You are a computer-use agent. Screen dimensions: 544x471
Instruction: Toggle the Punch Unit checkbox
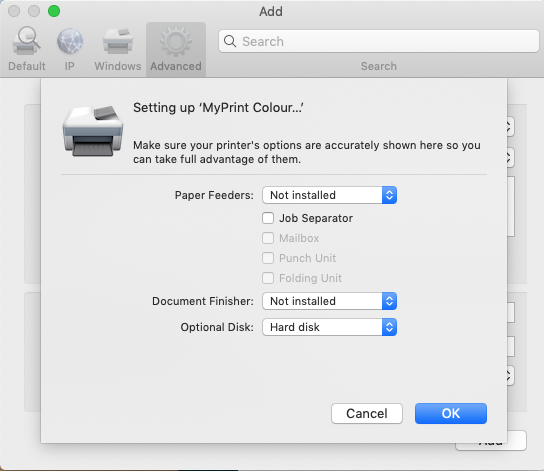tap(268, 258)
